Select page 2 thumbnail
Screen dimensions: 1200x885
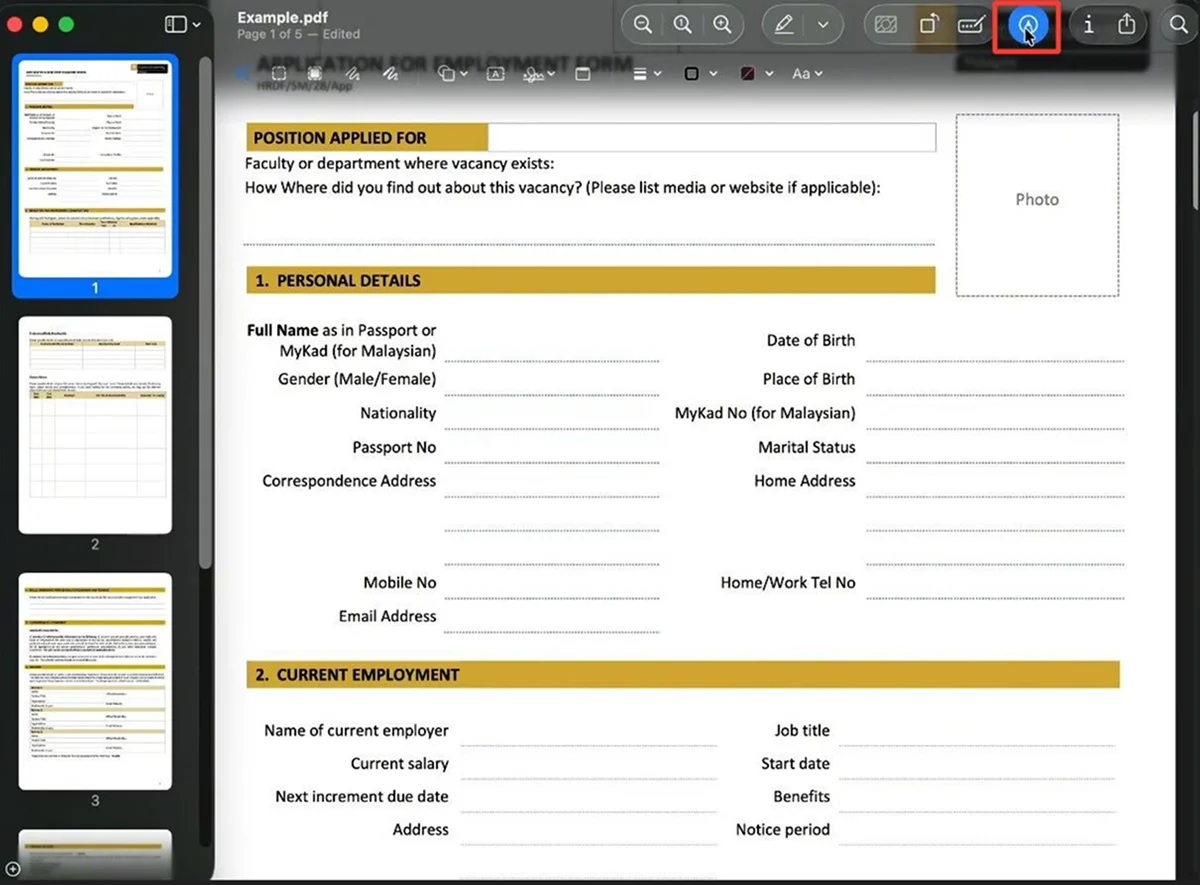point(95,425)
